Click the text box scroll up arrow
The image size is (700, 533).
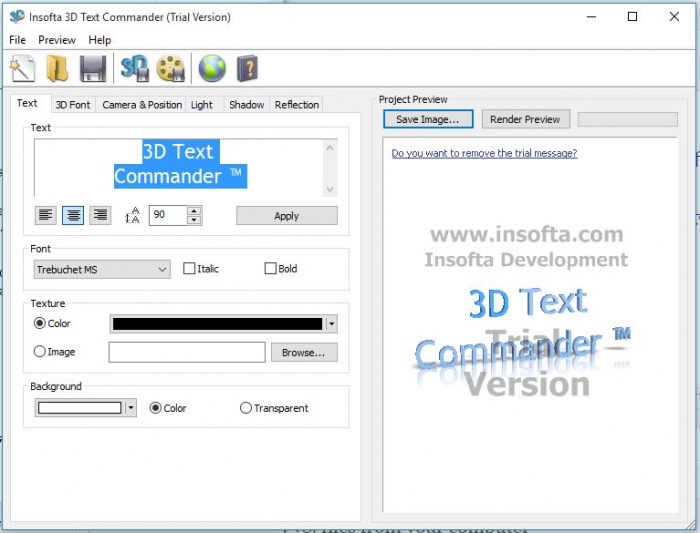pos(330,147)
